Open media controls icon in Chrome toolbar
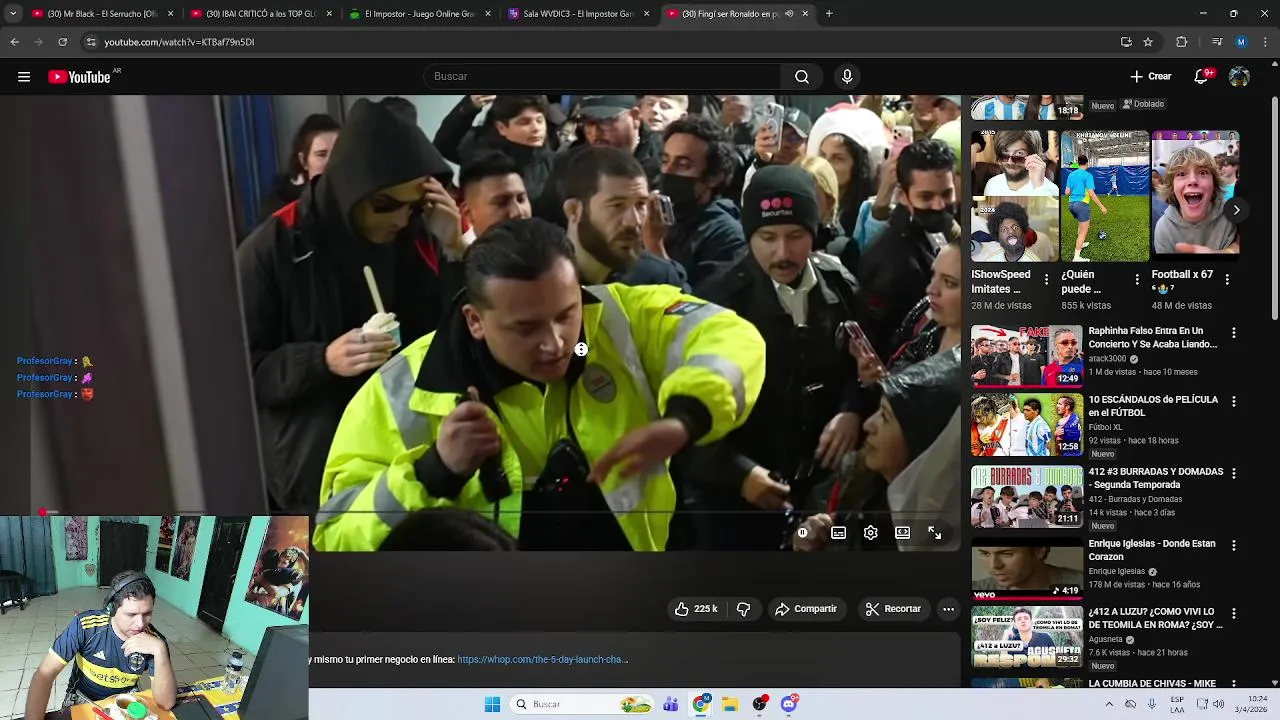The height and width of the screenshot is (720, 1280). (1216, 42)
